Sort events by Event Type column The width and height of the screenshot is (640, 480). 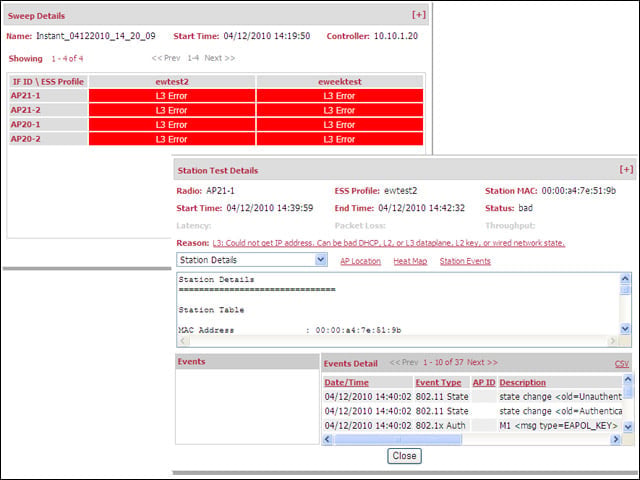pyautogui.click(x=438, y=383)
